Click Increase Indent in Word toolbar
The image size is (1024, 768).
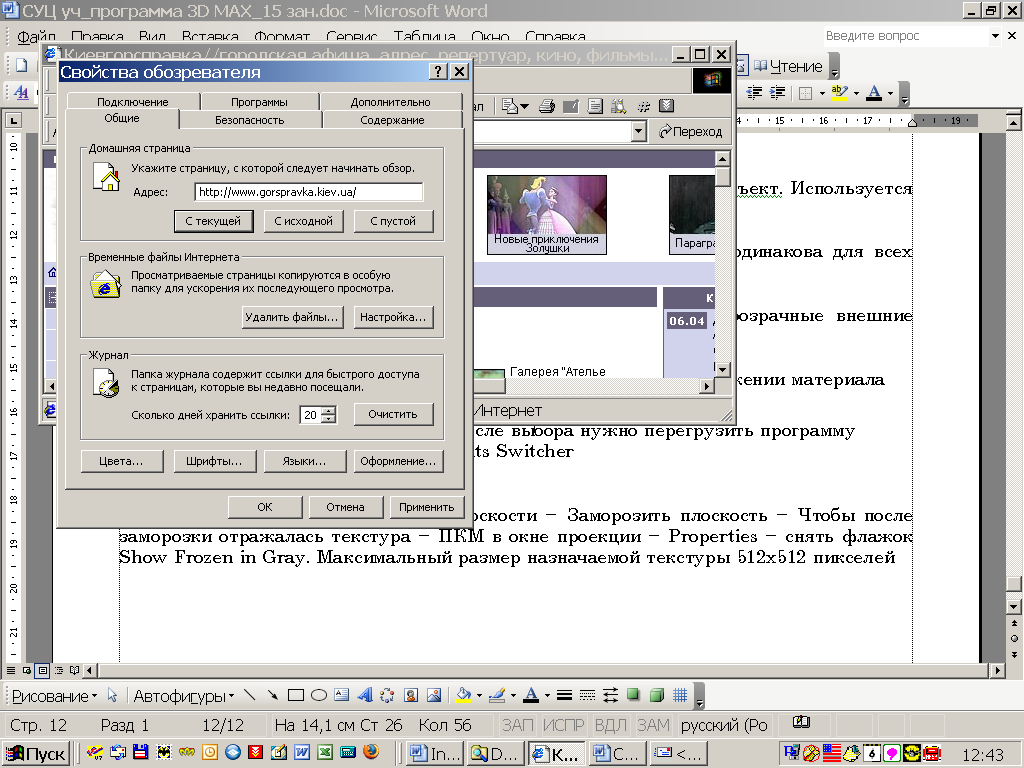(x=777, y=93)
